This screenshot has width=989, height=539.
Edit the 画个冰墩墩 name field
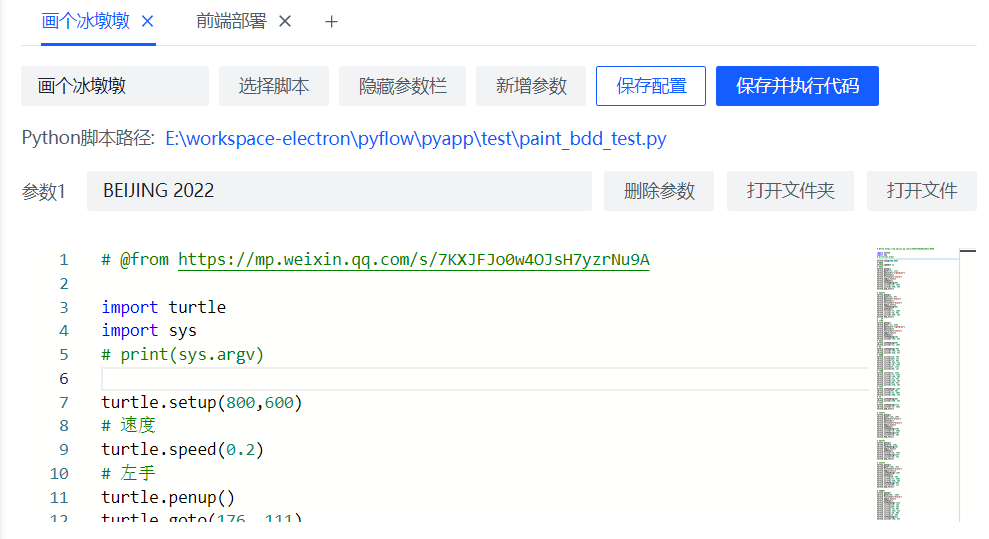click(114, 86)
